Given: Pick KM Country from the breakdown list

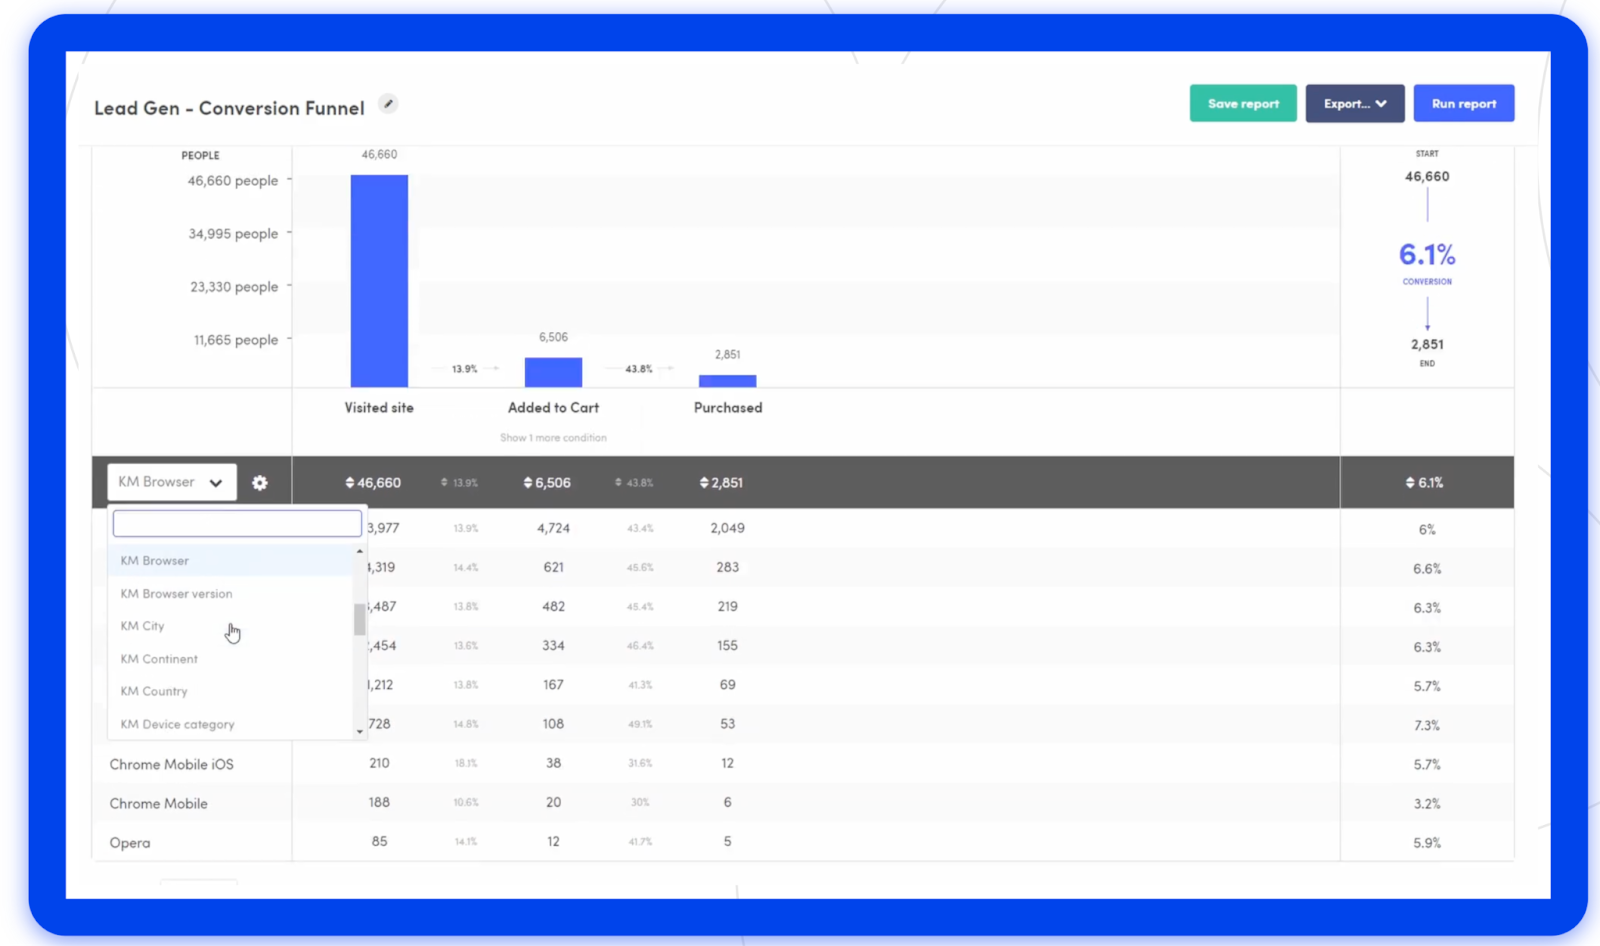Looking at the screenshot, I should point(153,691).
